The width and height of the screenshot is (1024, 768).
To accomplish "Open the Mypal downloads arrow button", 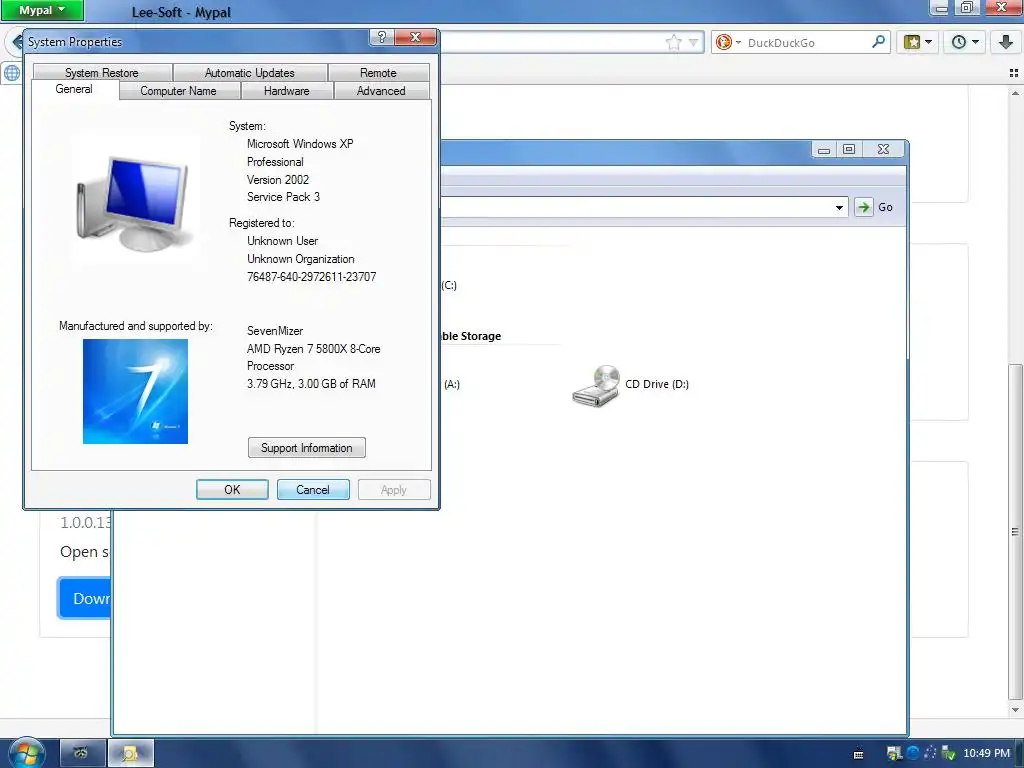I will (1006, 42).
